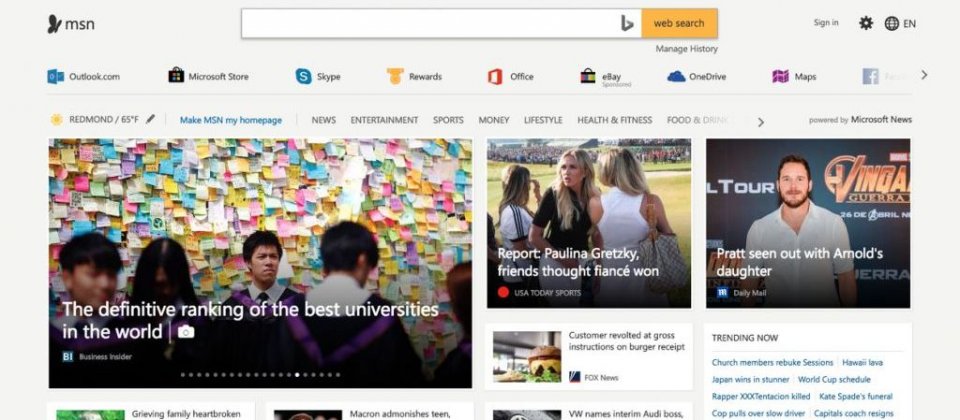This screenshot has width=960, height=420.
Task: Open Customer revolted at gross instructions headline
Action: (x=627, y=342)
